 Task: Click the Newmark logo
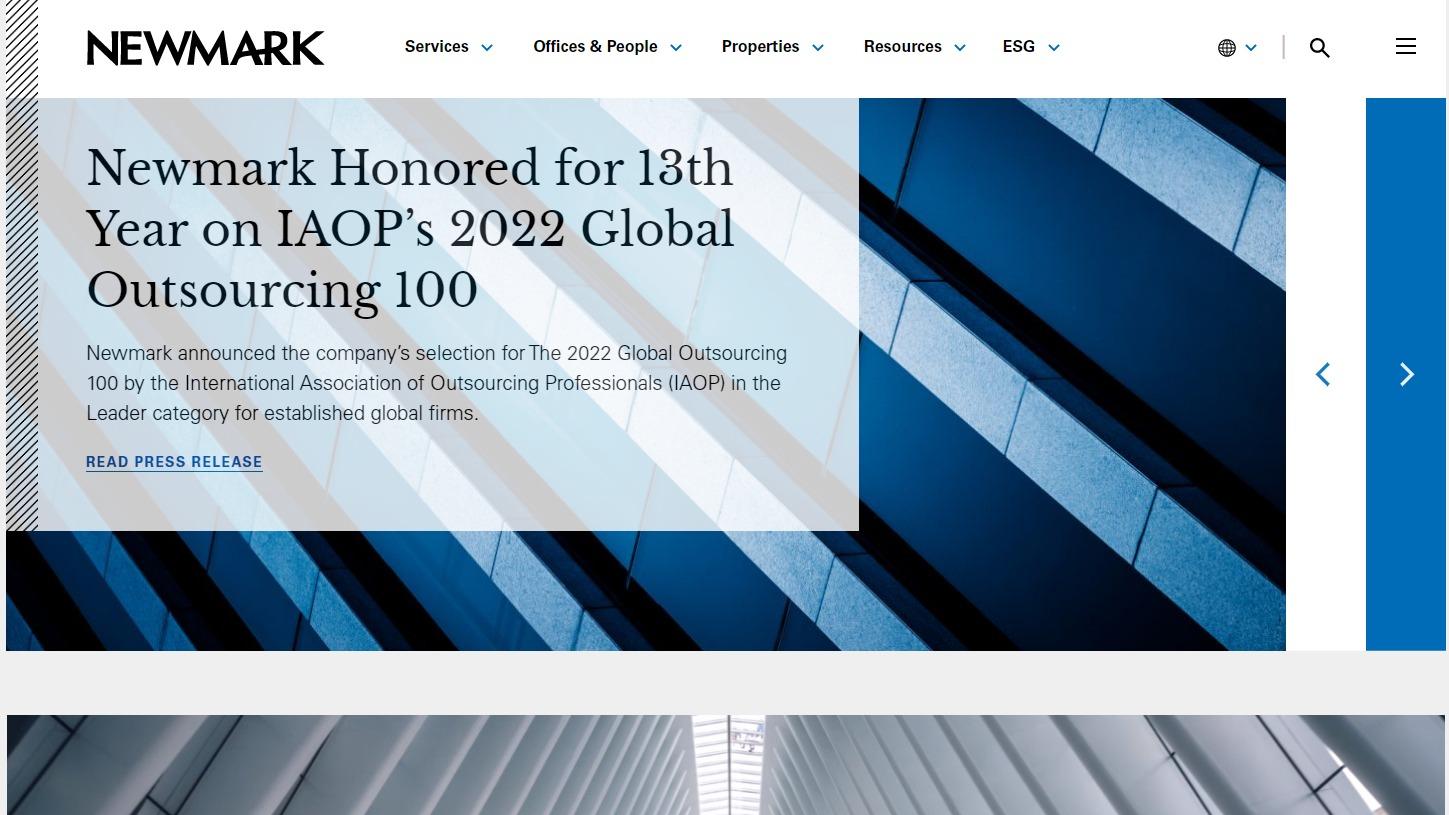pyautogui.click(x=205, y=48)
